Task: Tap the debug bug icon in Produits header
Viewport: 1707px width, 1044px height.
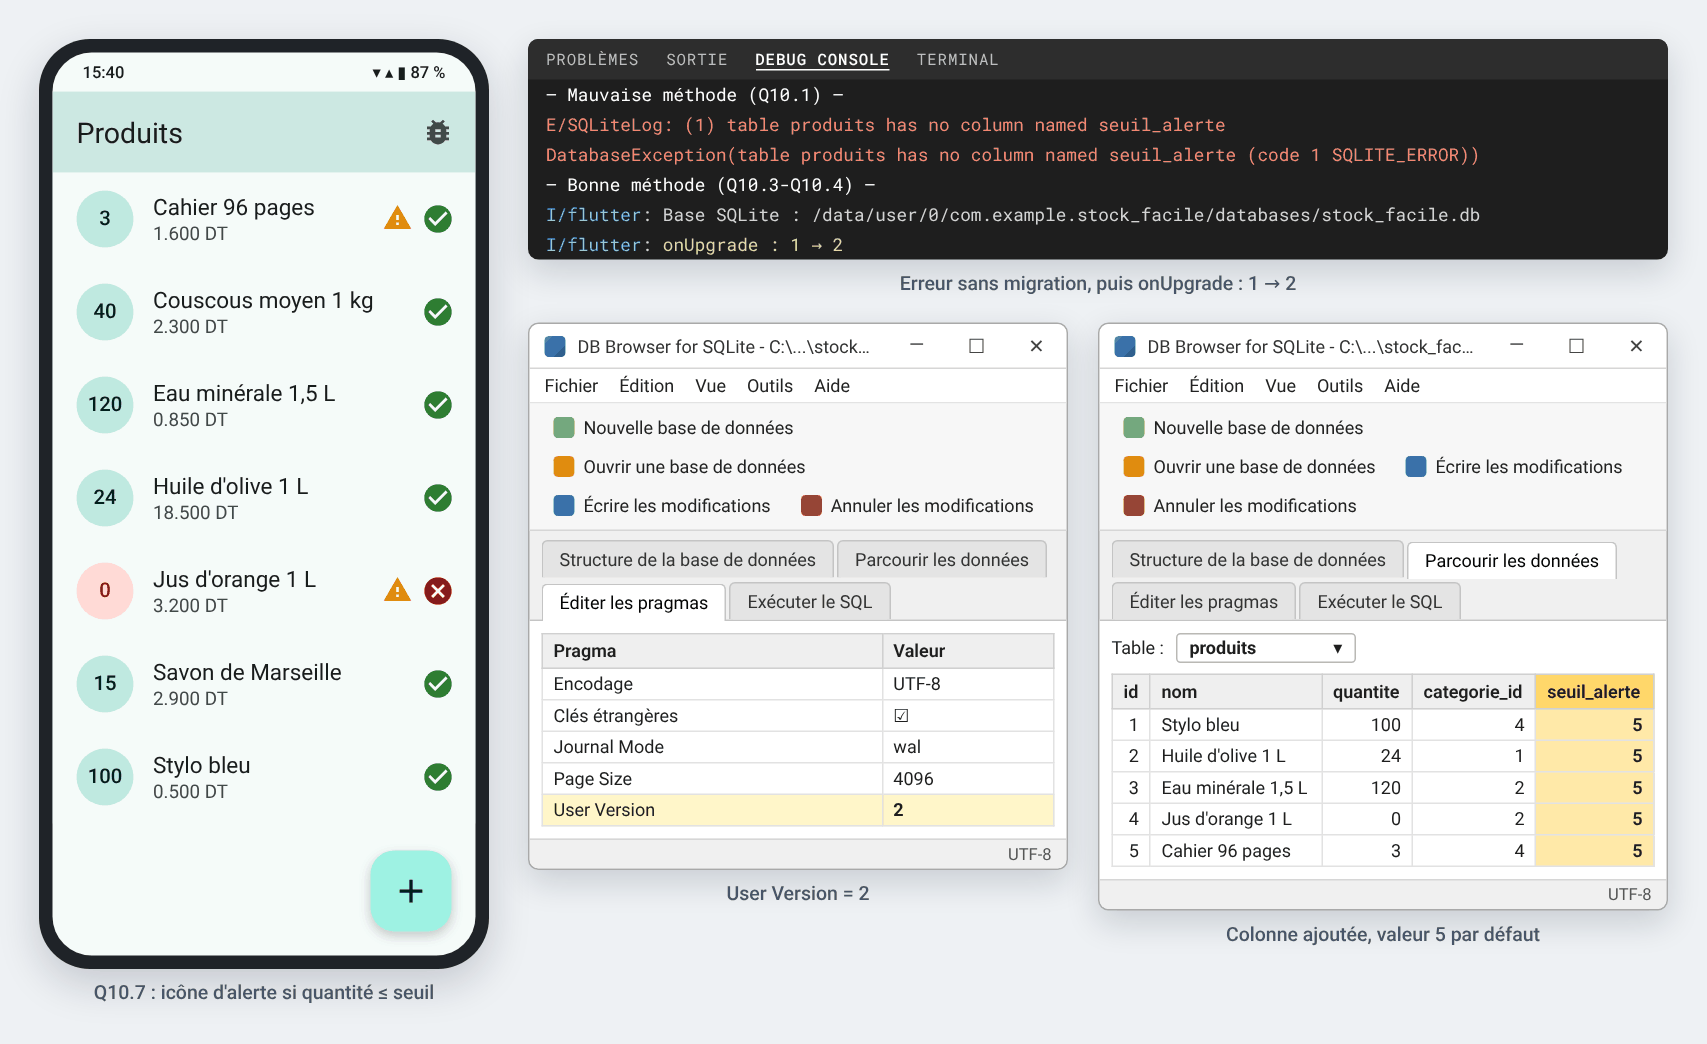Action: 437,132
